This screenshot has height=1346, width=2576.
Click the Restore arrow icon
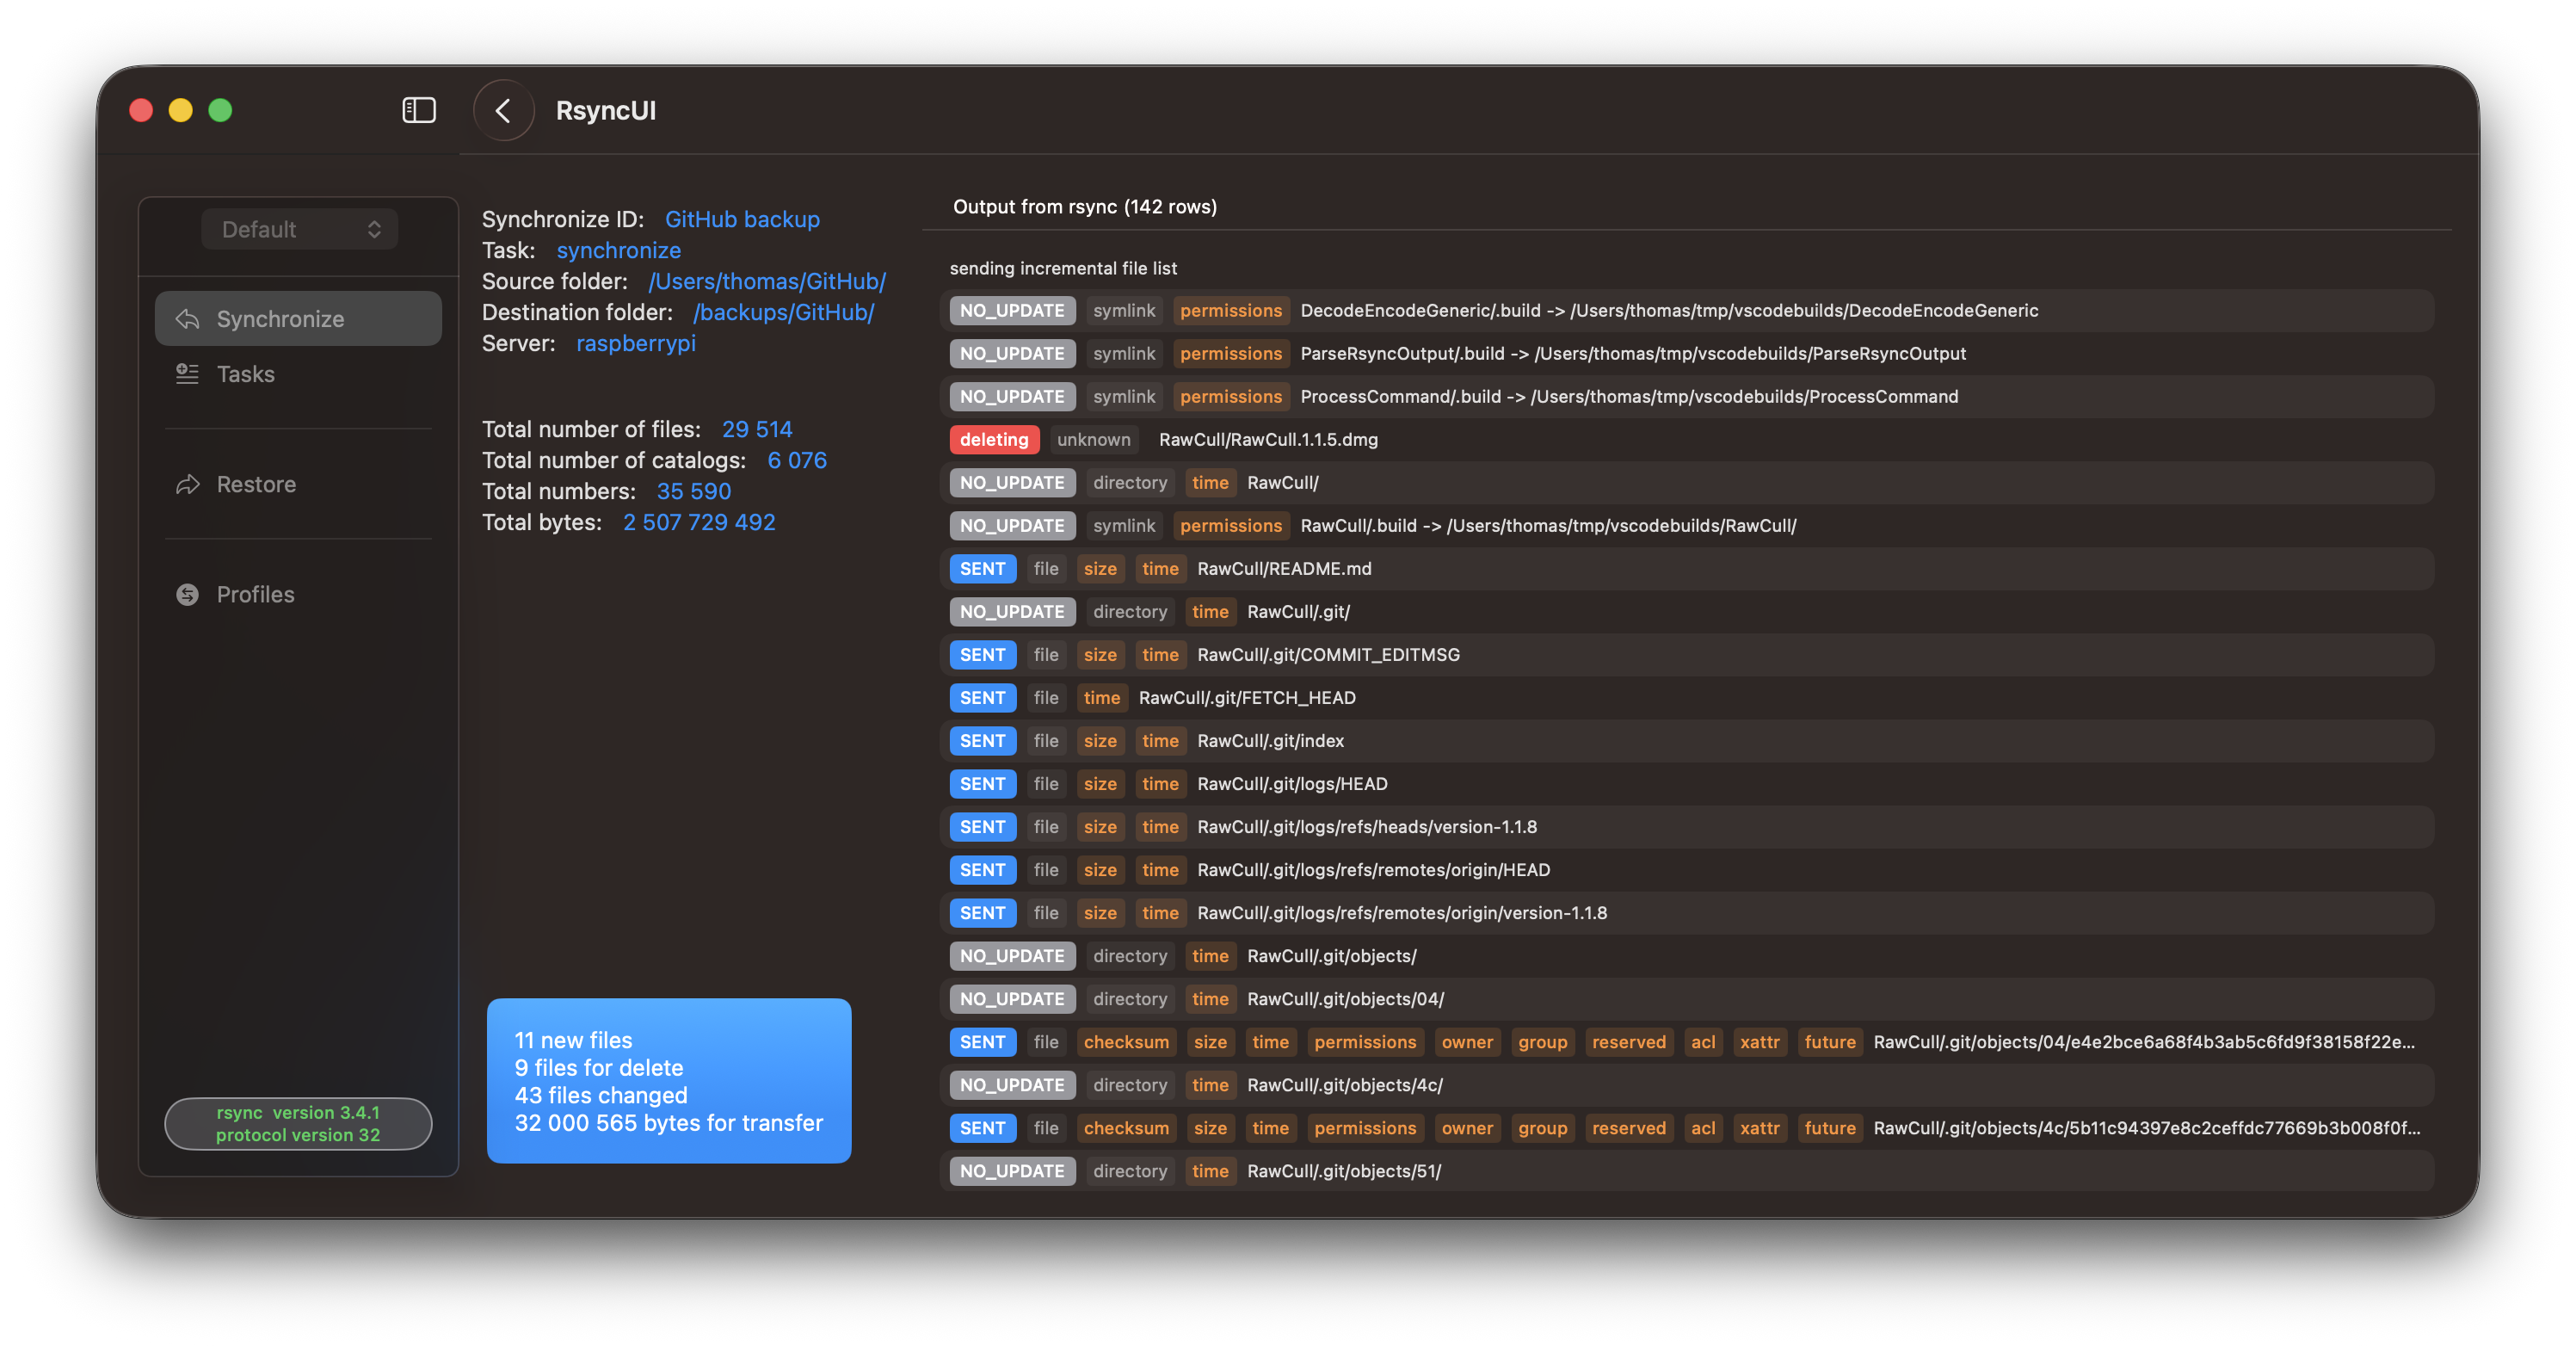(x=187, y=484)
